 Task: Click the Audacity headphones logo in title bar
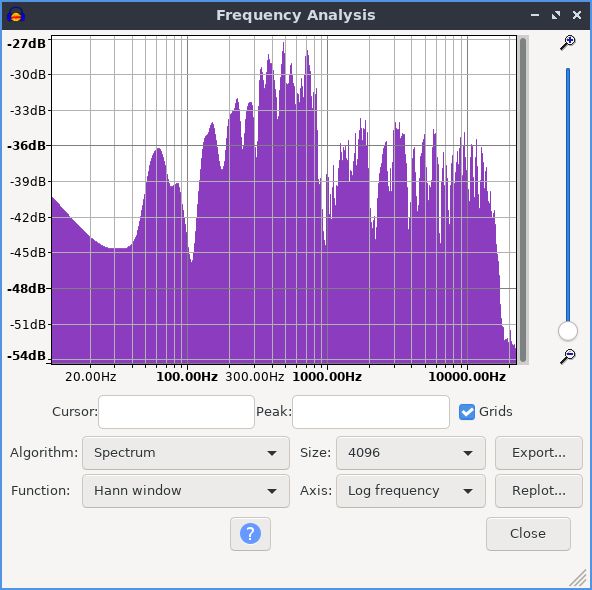point(16,15)
